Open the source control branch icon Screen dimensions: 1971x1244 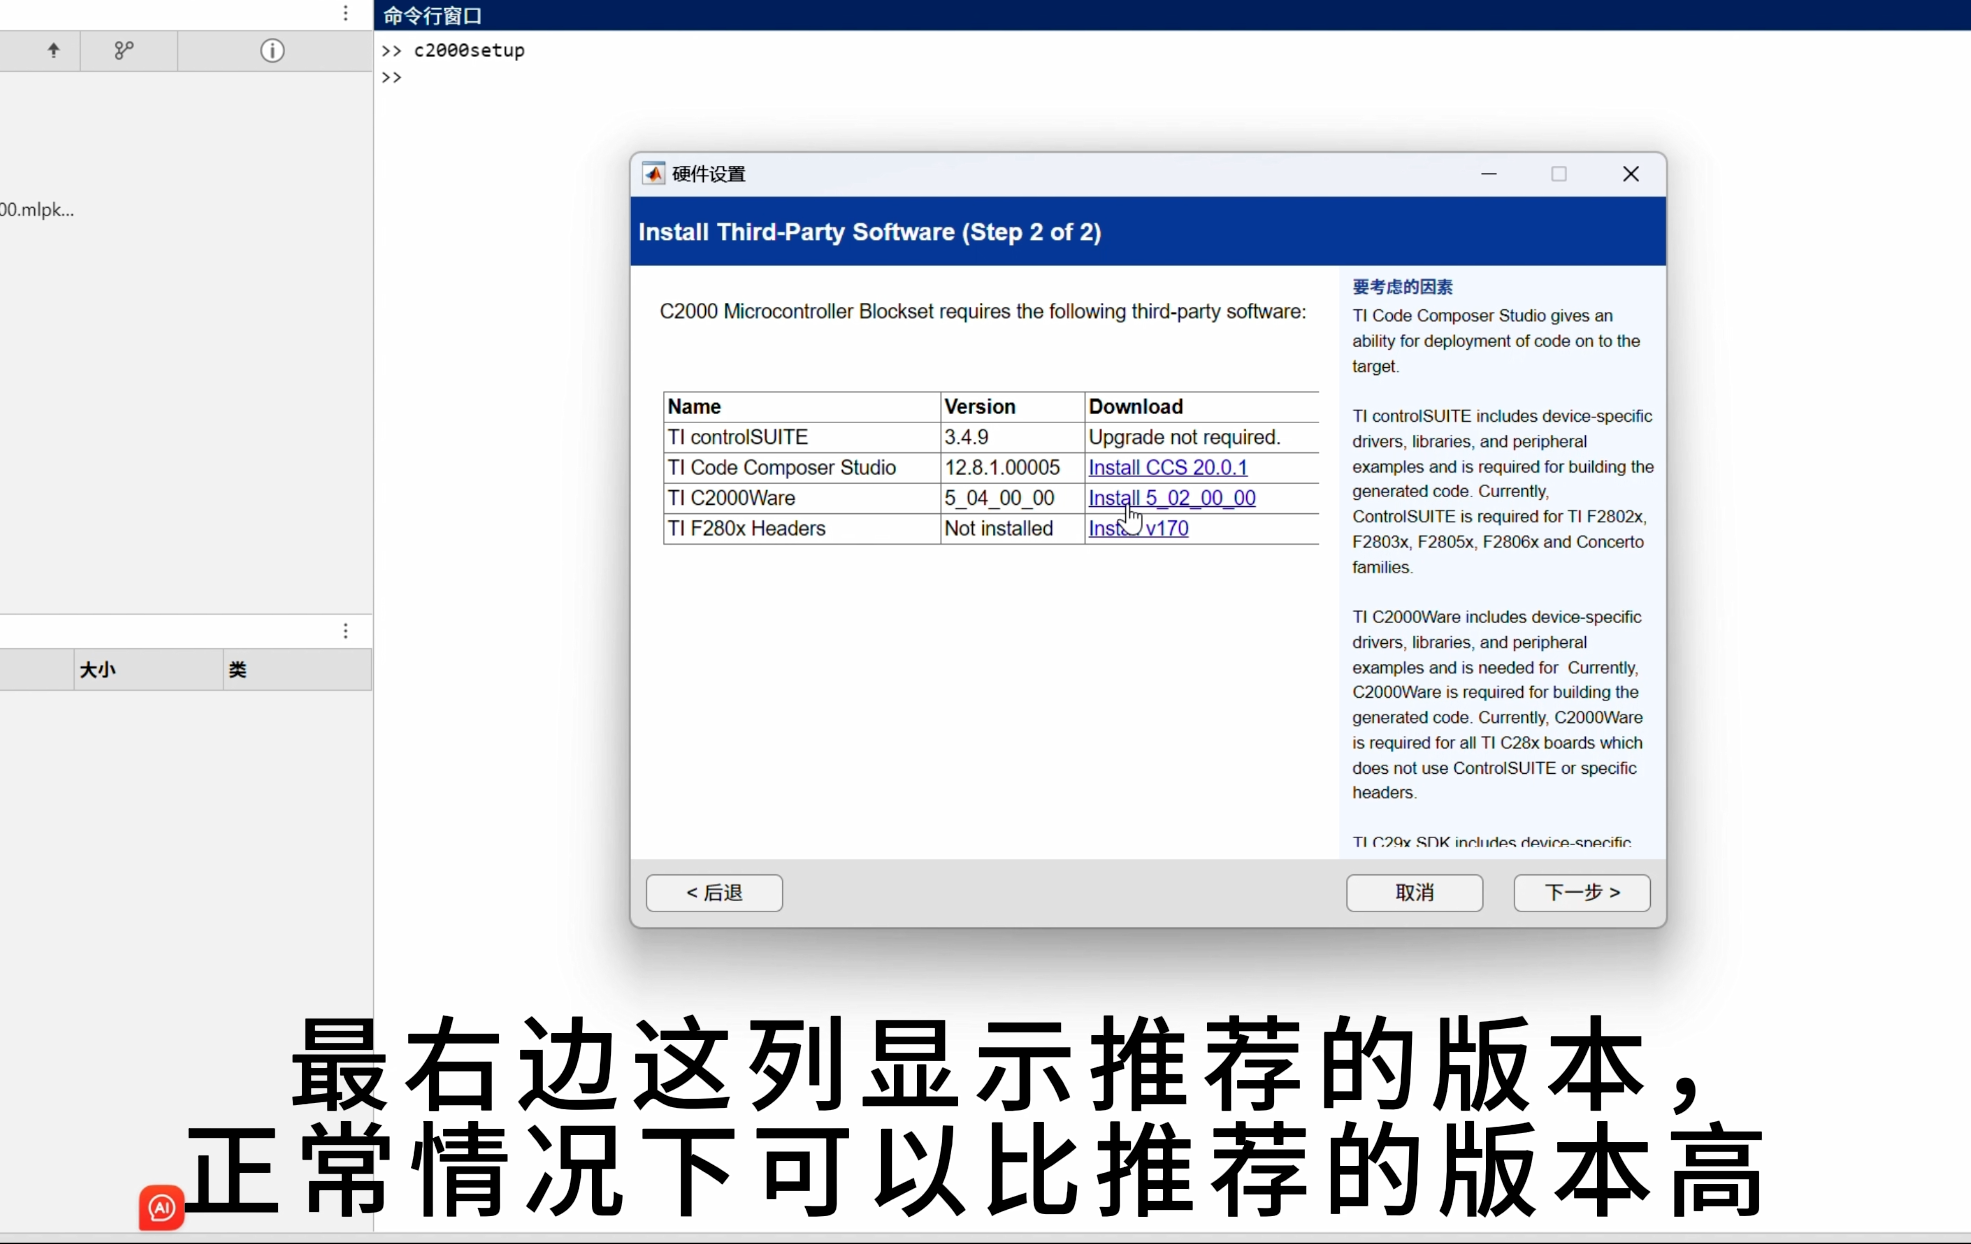coord(124,50)
